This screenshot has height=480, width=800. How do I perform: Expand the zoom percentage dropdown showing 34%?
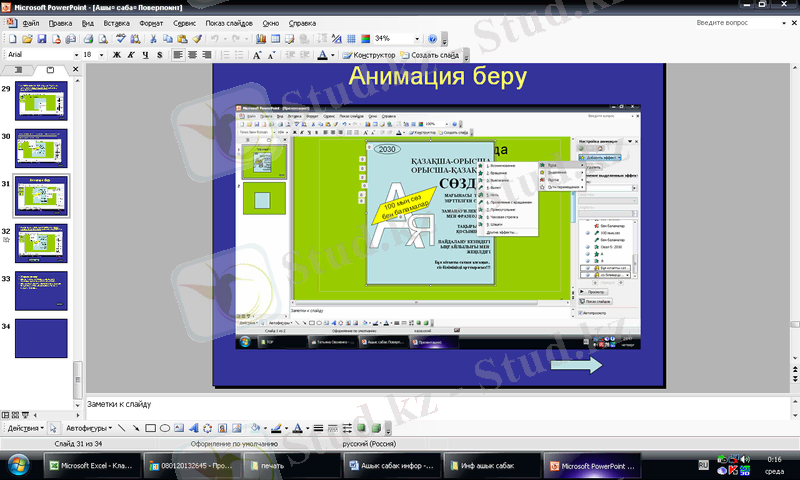pyautogui.click(x=416, y=39)
